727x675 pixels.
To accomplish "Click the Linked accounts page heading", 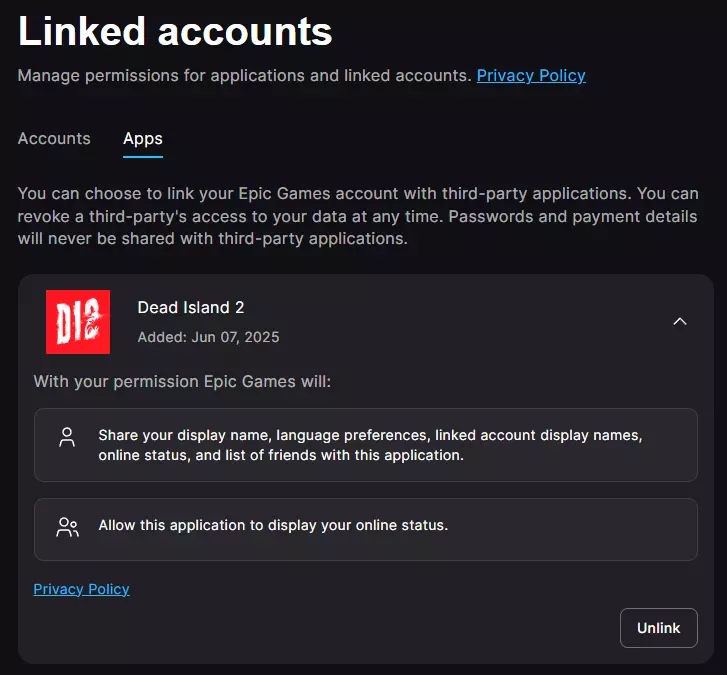I will (175, 32).
